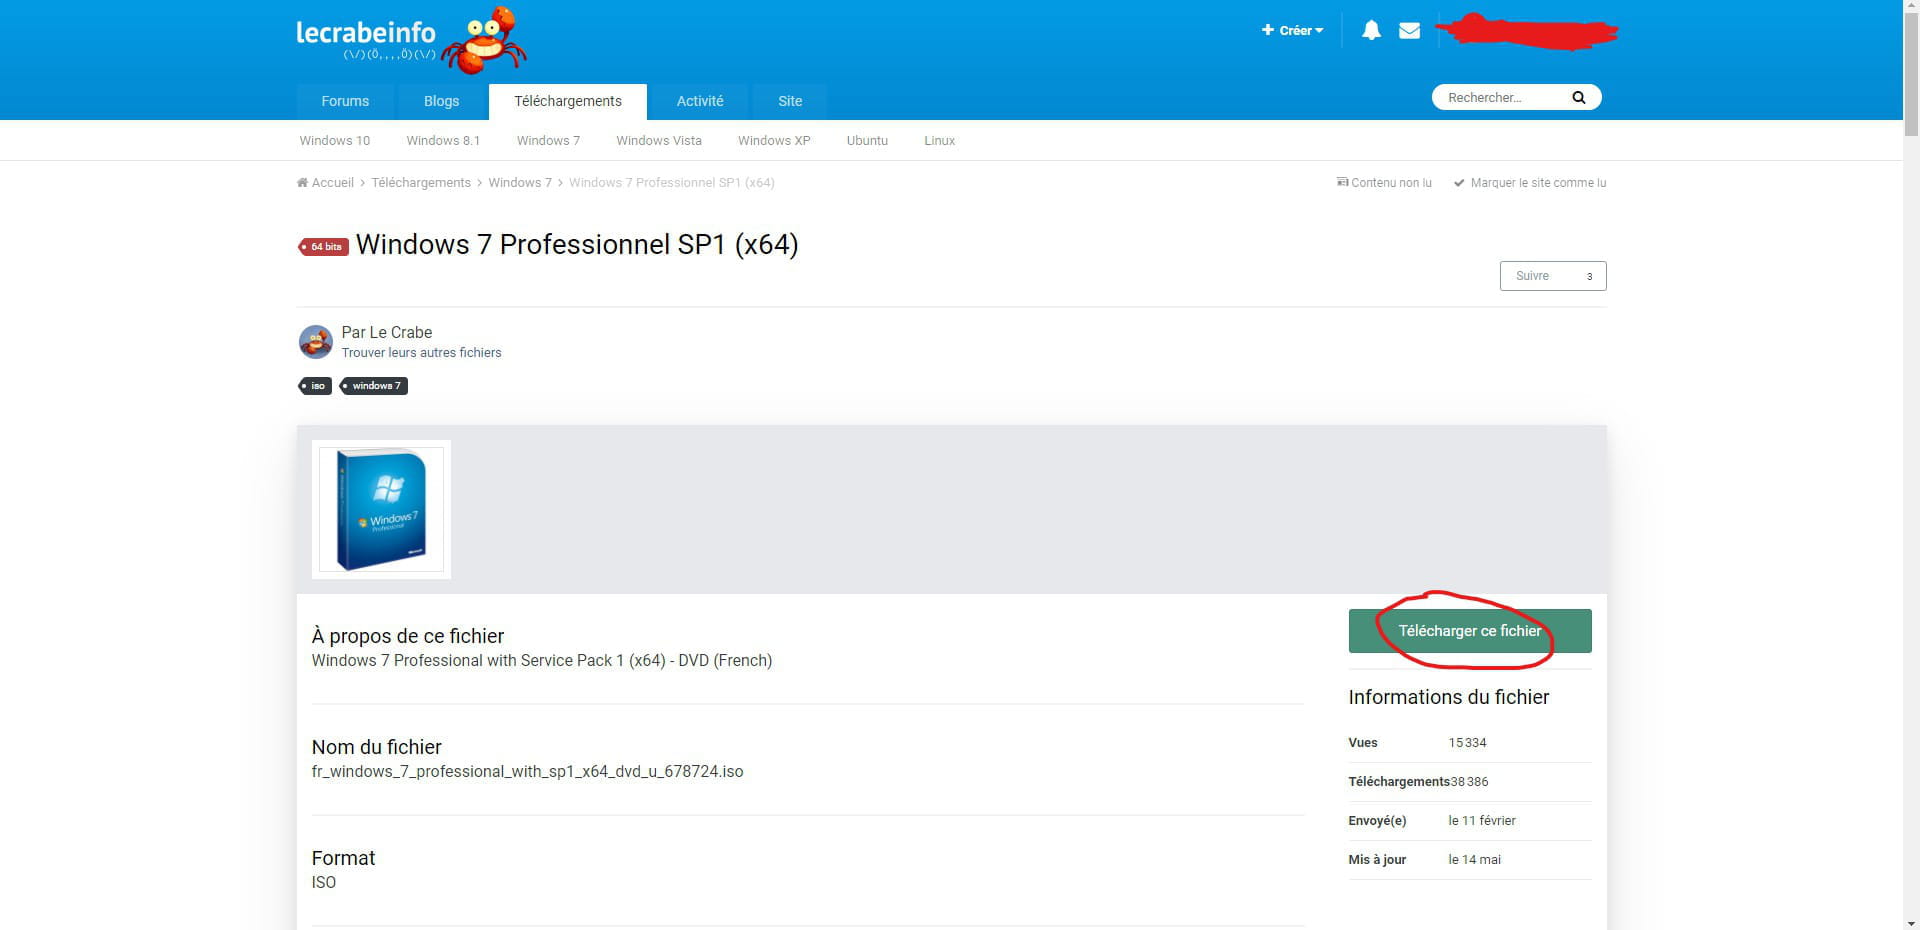Click Trouver leurs autres fichiers link

[x=421, y=353]
